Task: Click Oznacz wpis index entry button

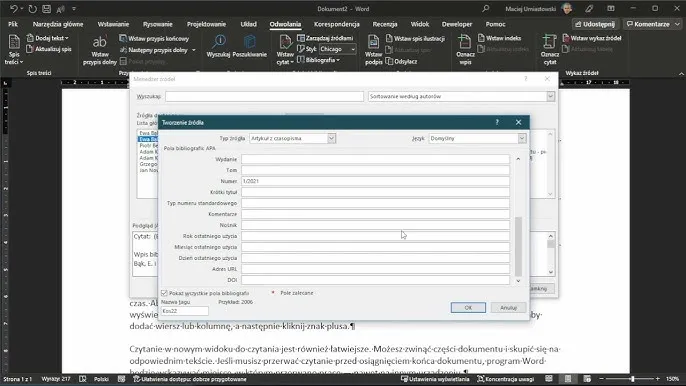Action: click(x=465, y=50)
